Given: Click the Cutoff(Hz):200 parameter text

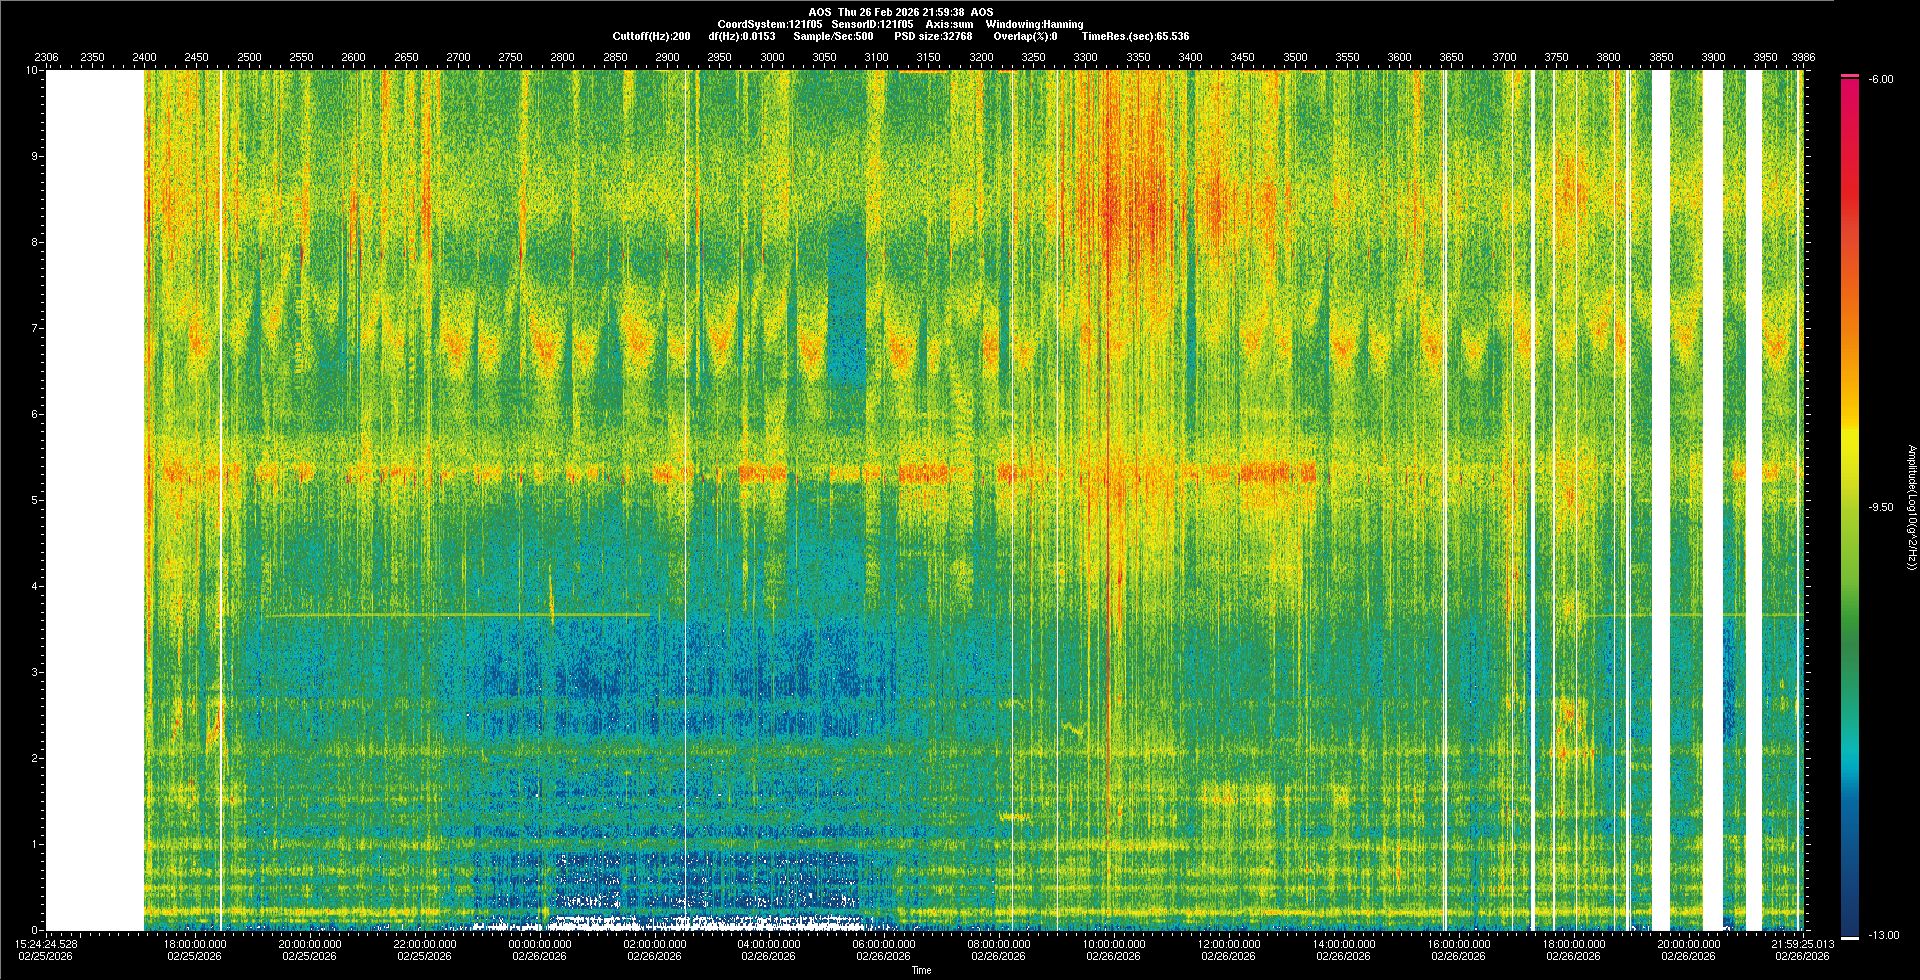Looking at the screenshot, I should pyautogui.click(x=651, y=36).
